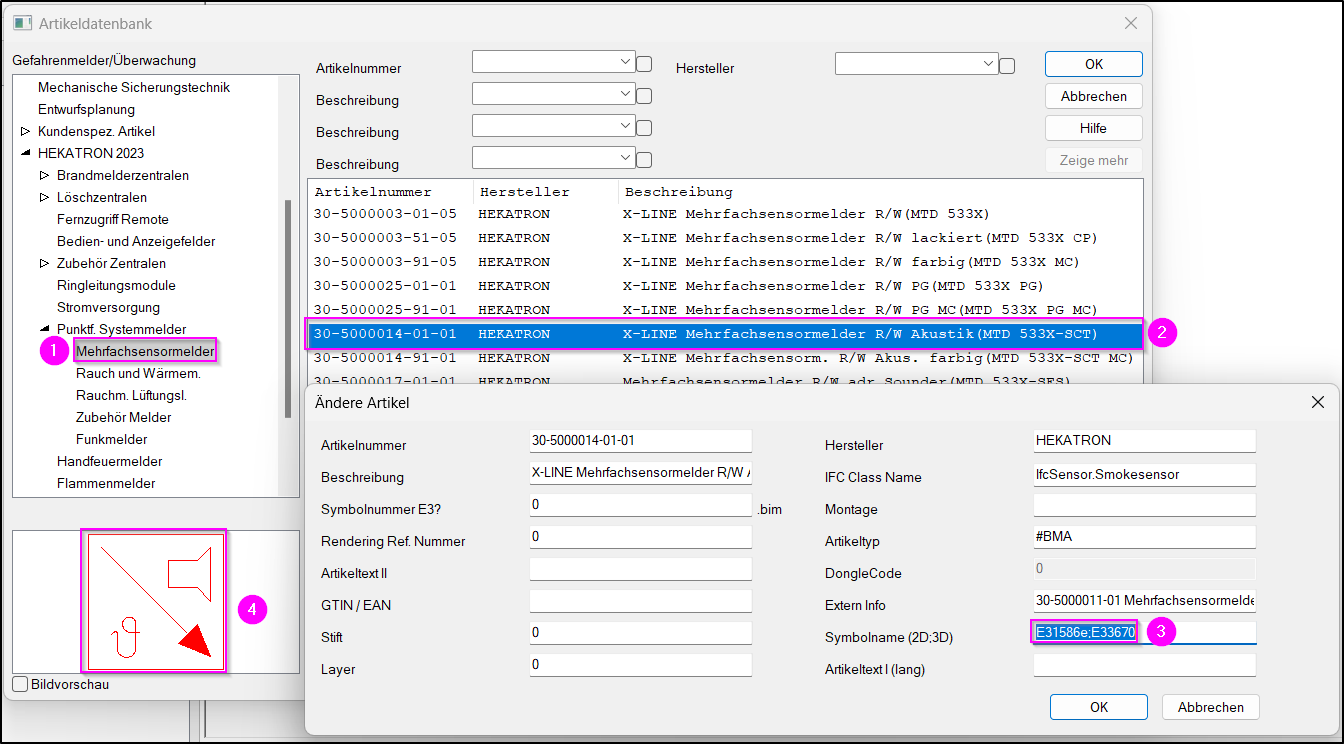This screenshot has width=1344, height=744.
Task: Enable checkbox next to Hersteller filter
Action: 1007,66
